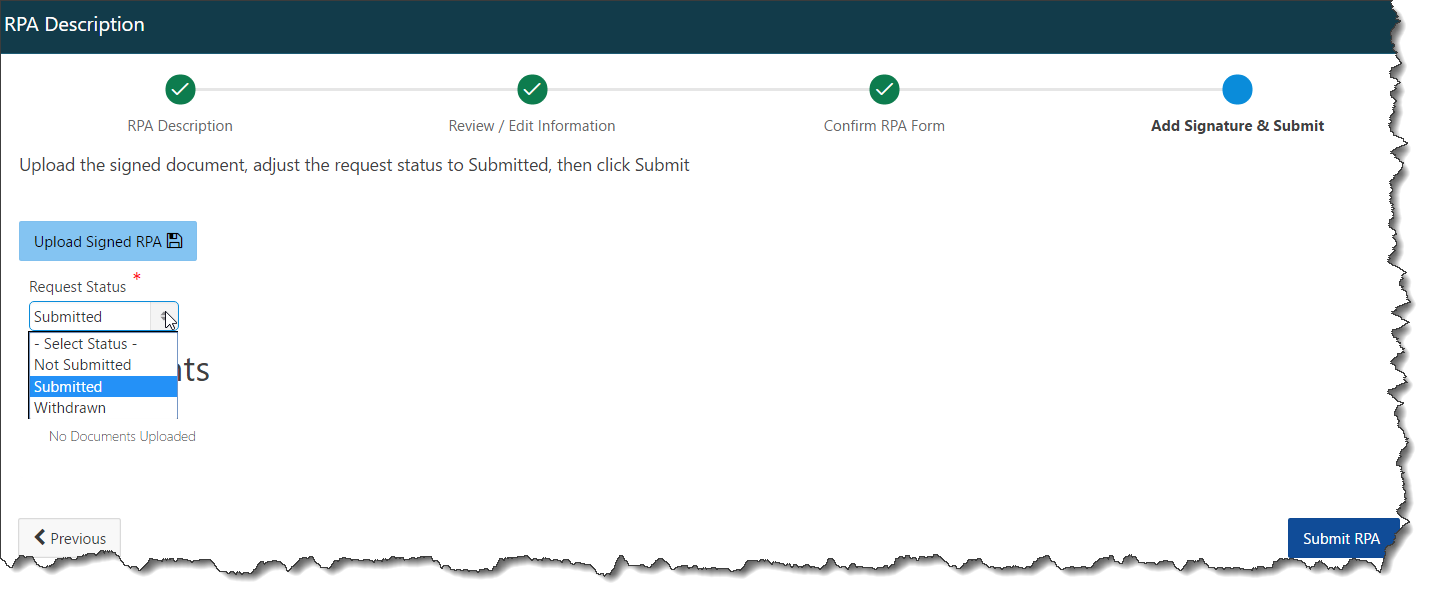1432x598 pixels.
Task: Pick the highlighted 'Submitted' option
Action: coord(103,387)
